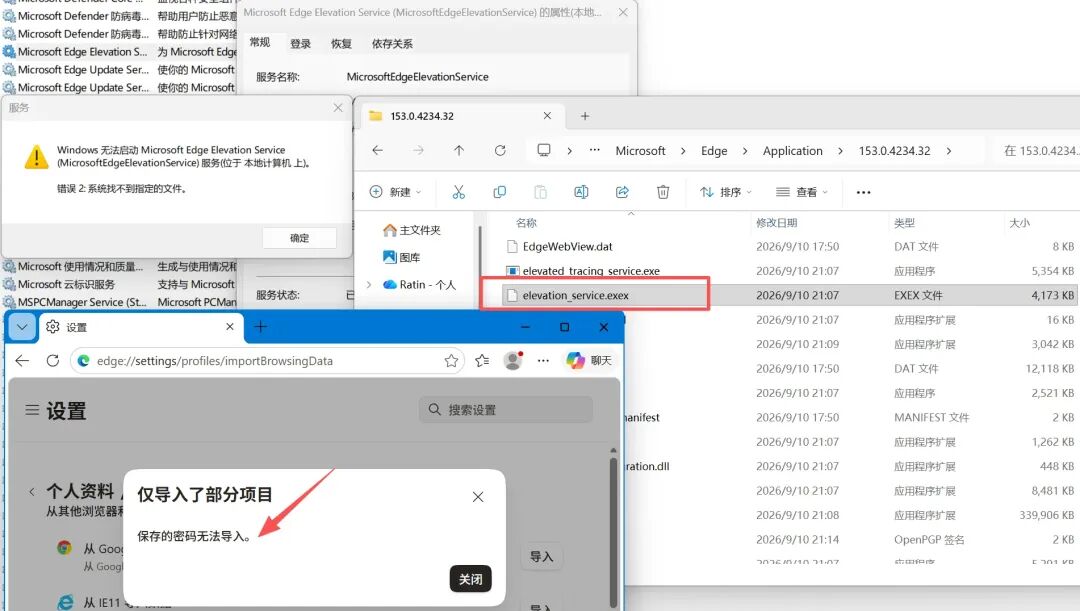Open Copilot chat button in Edge

pyautogui.click(x=589, y=360)
